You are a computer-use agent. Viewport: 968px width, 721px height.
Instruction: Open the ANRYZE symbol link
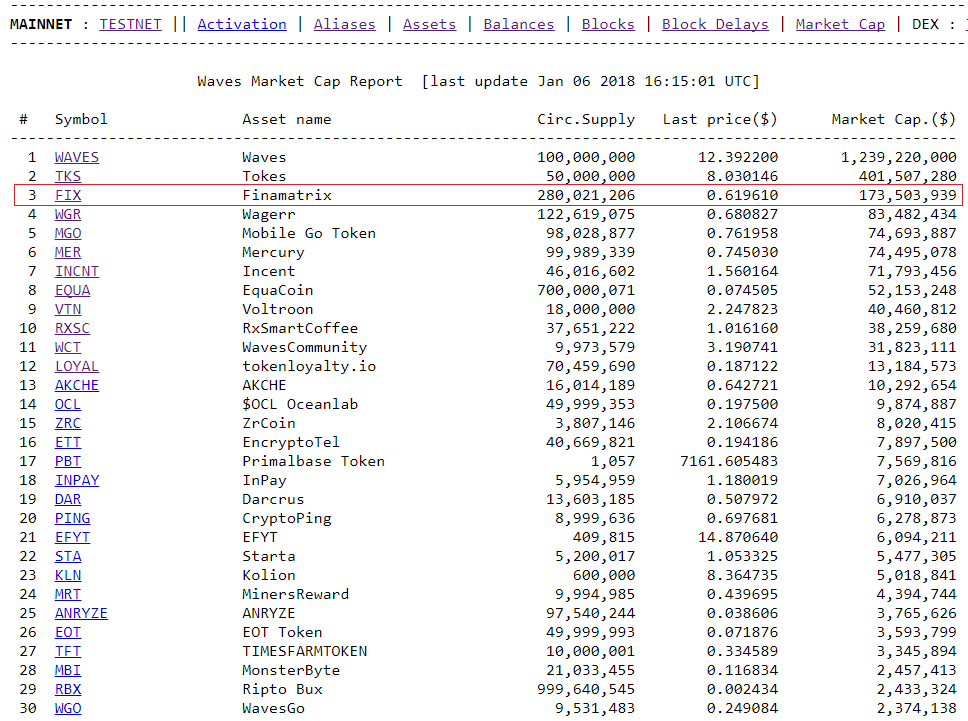[81, 614]
